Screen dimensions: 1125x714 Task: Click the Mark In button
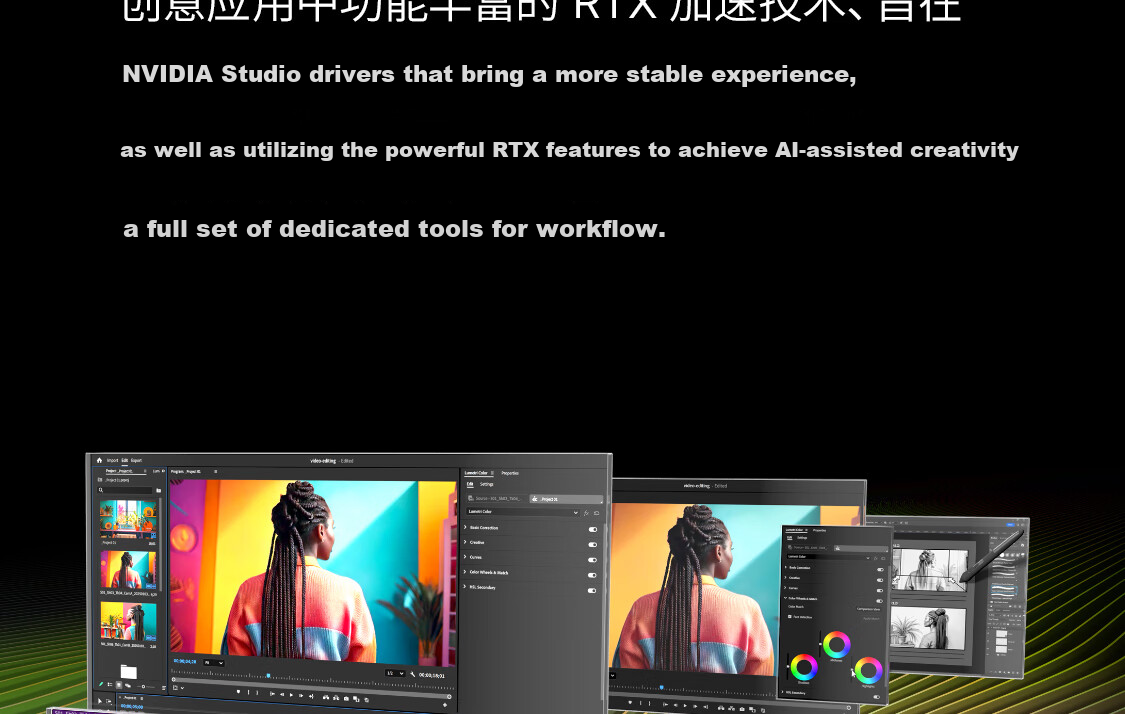pos(248,692)
